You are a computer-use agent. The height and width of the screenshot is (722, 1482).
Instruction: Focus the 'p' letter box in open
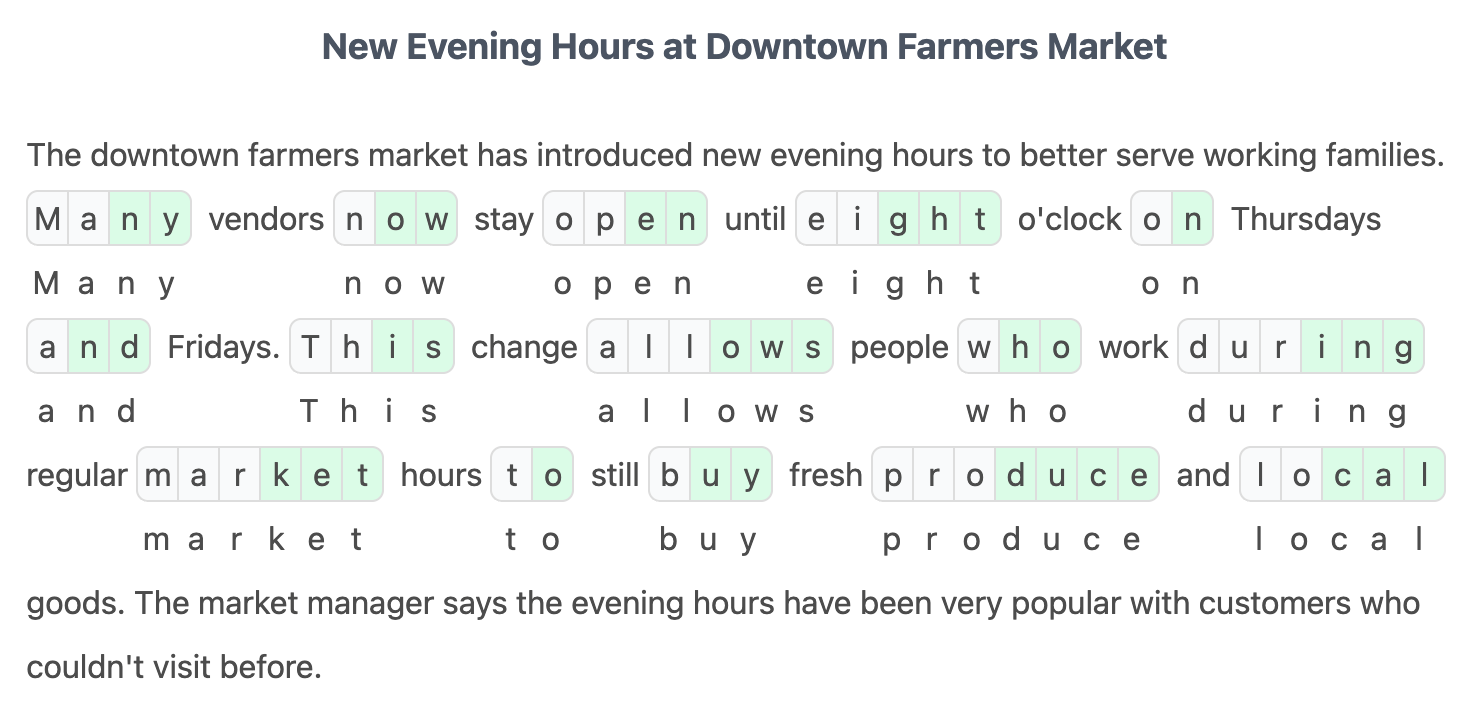[x=605, y=219]
